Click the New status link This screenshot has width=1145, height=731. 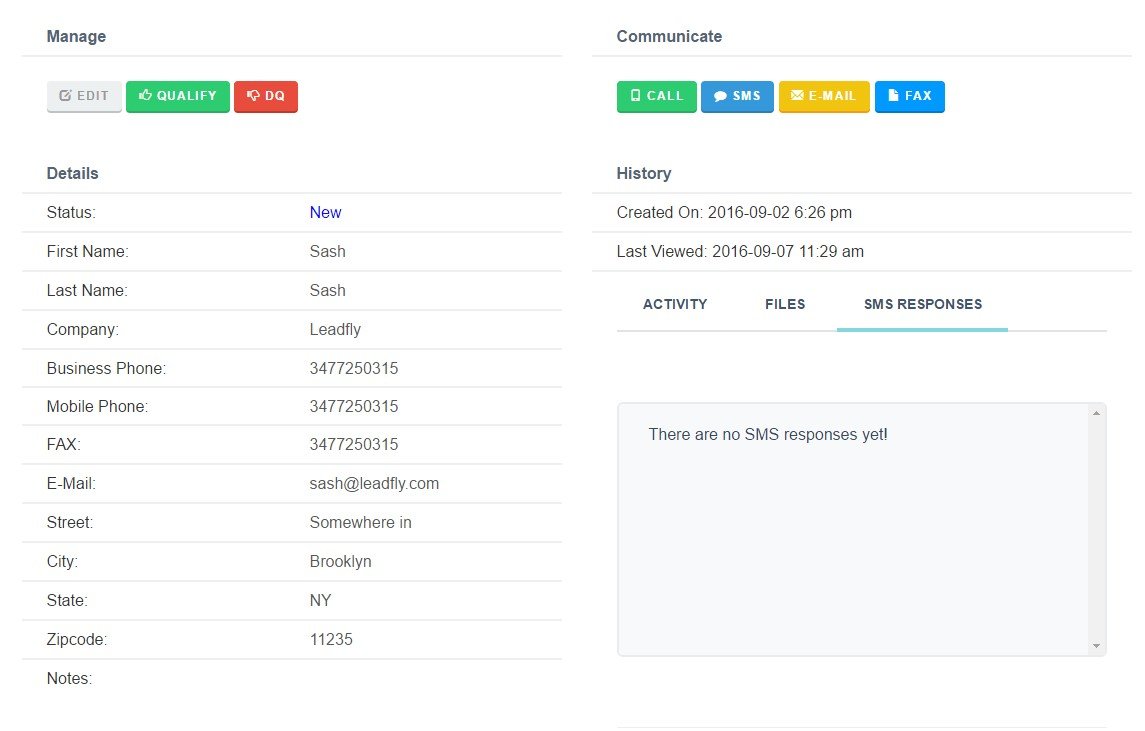pyautogui.click(x=325, y=213)
